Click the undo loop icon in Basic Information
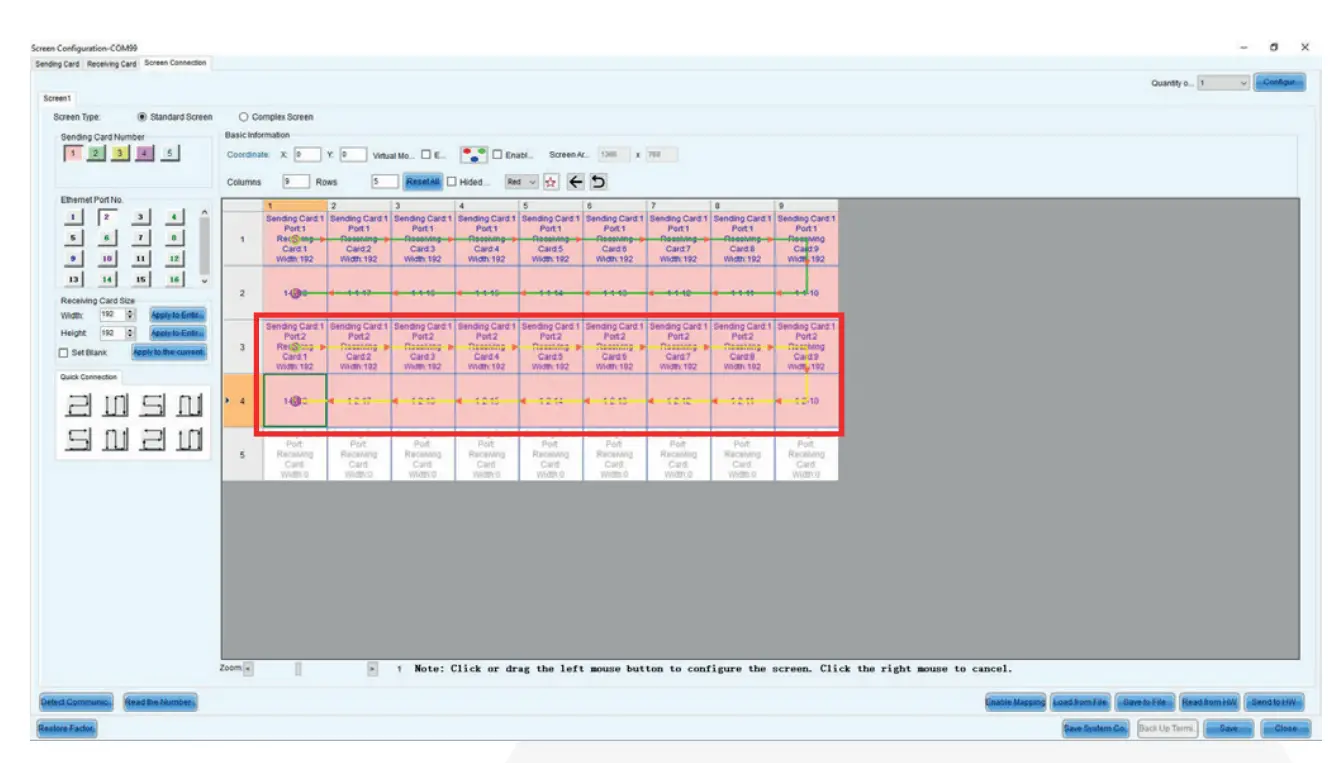 pos(600,182)
